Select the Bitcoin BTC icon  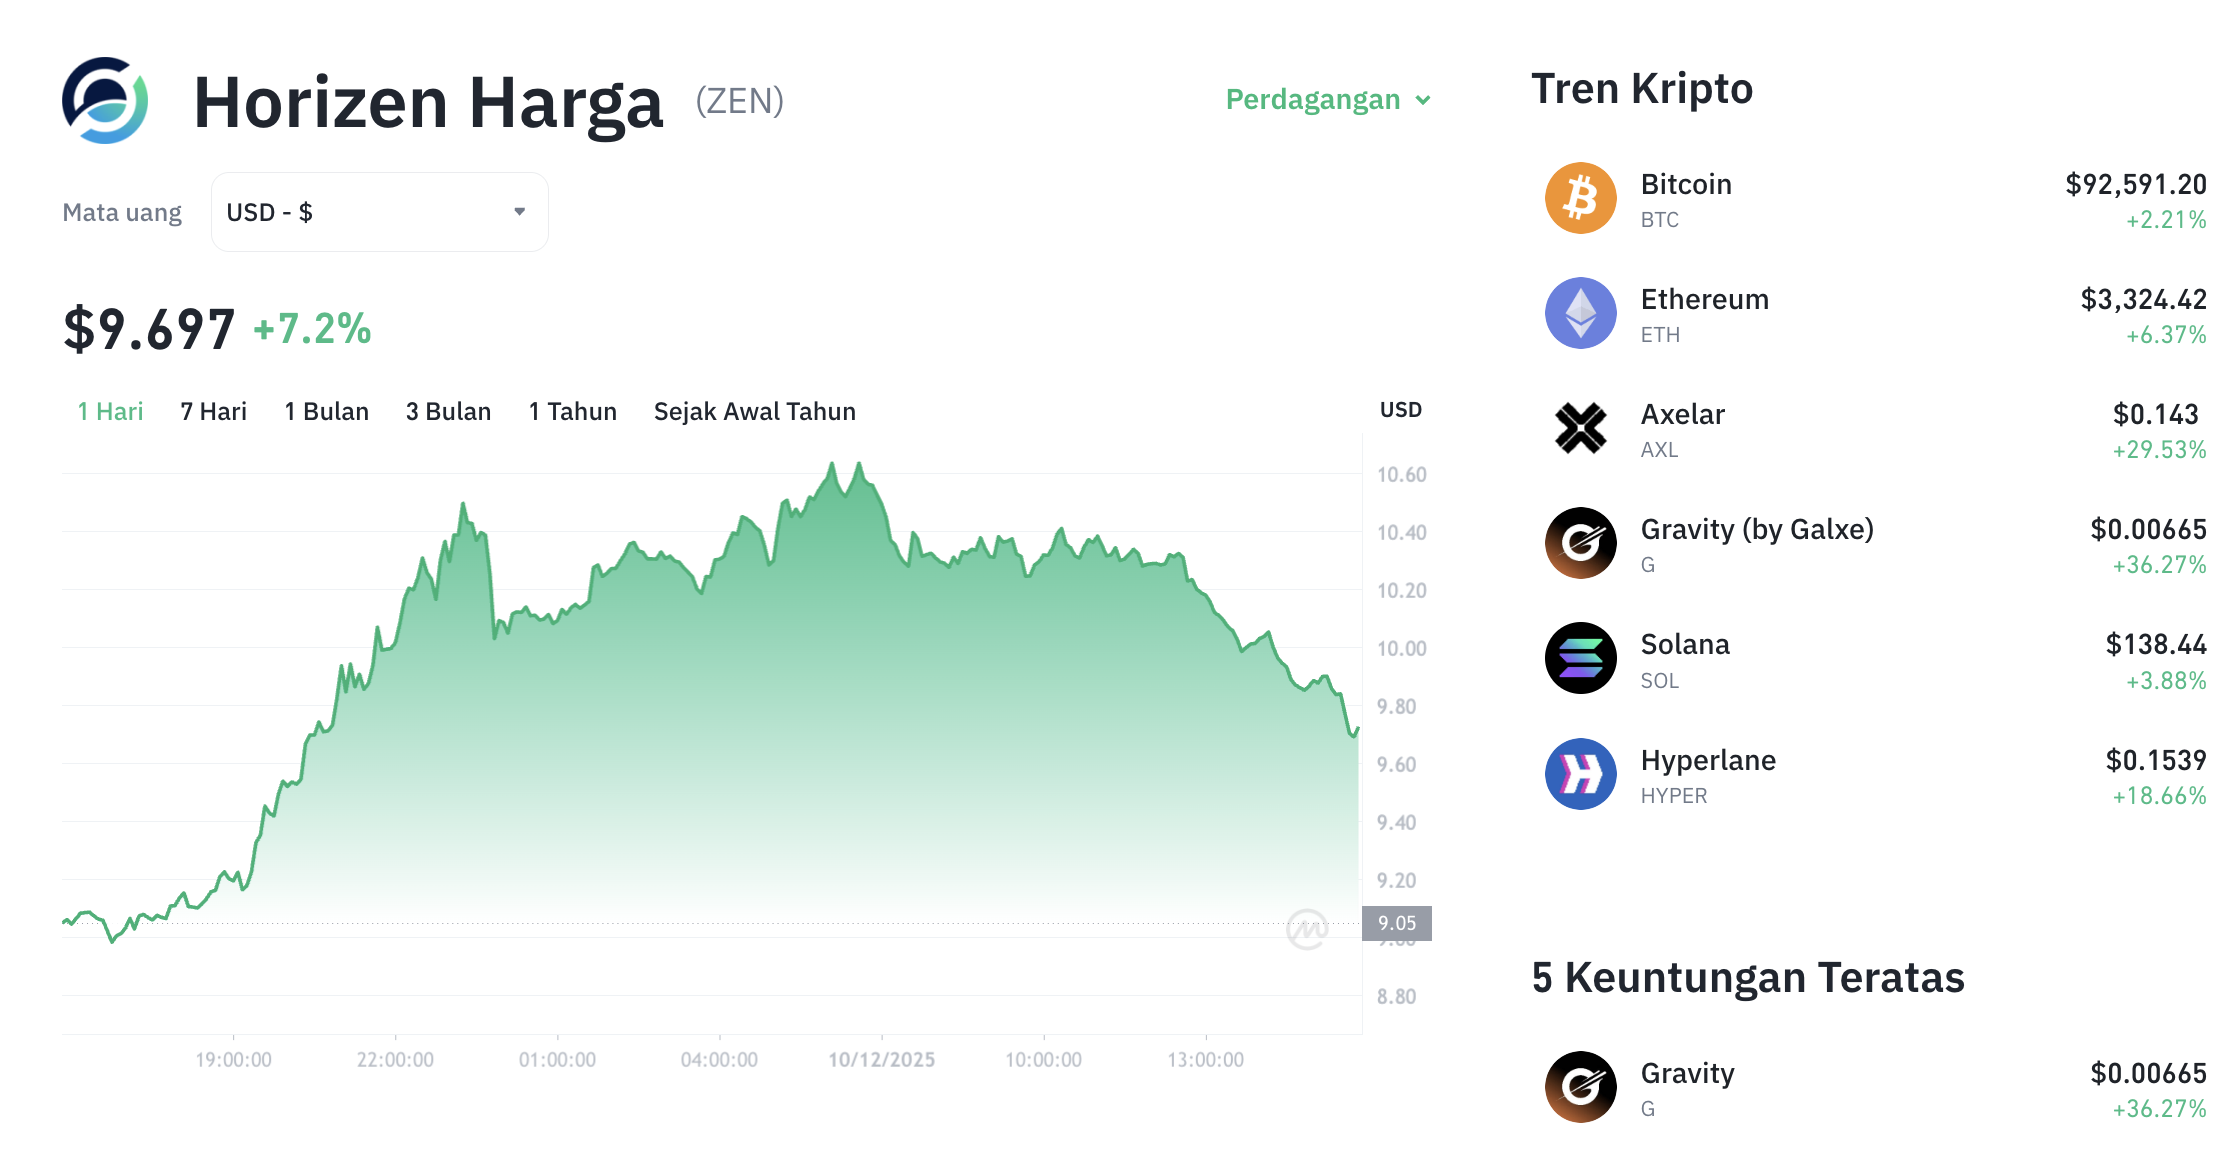point(1581,198)
